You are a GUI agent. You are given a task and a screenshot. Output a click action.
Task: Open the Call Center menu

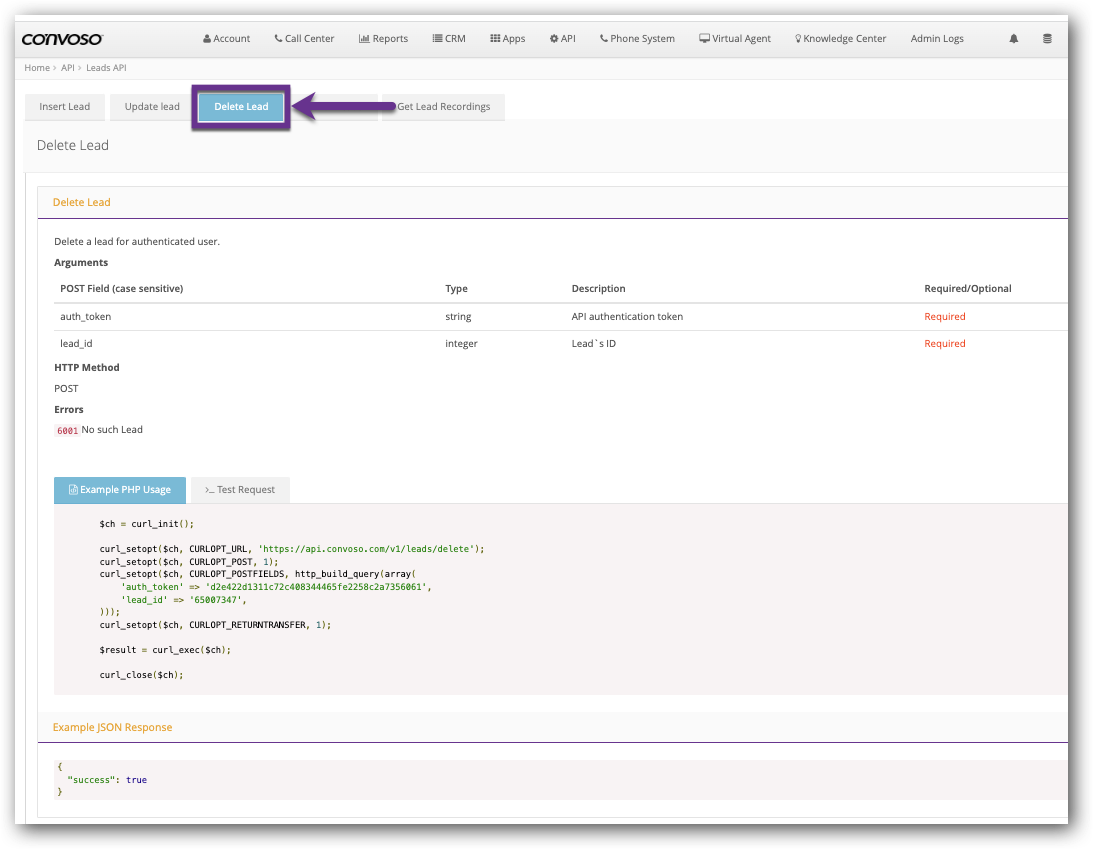pos(305,38)
